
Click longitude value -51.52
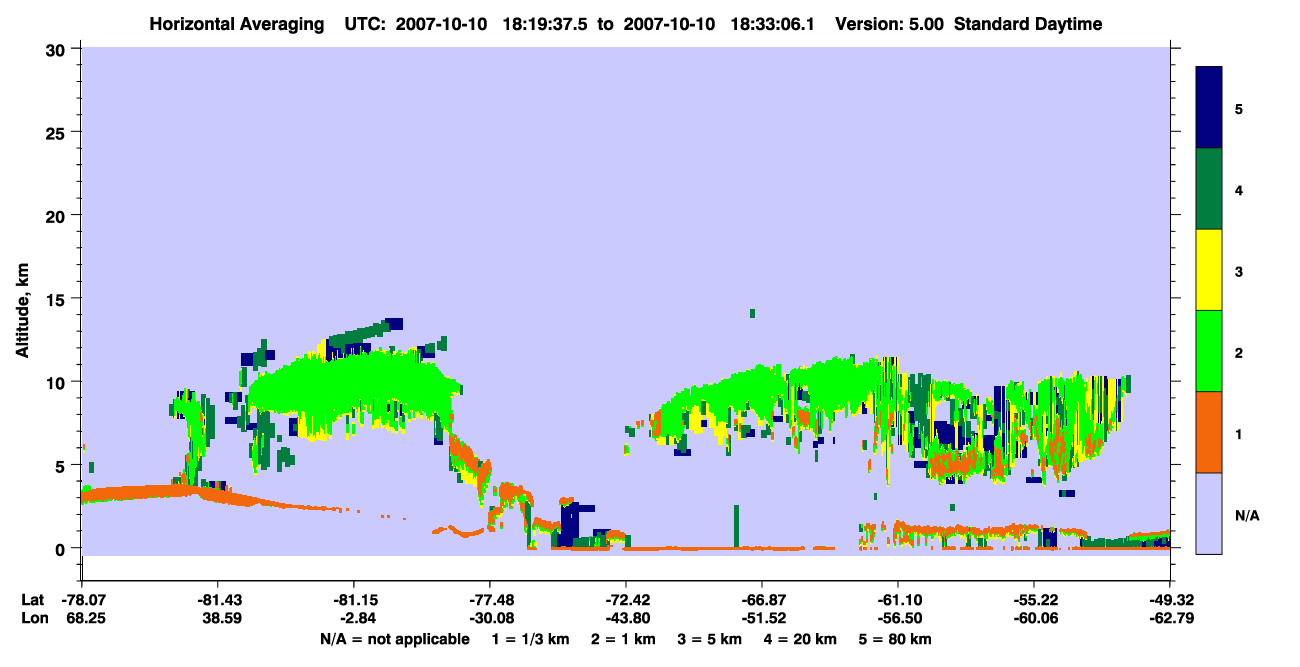point(761,618)
